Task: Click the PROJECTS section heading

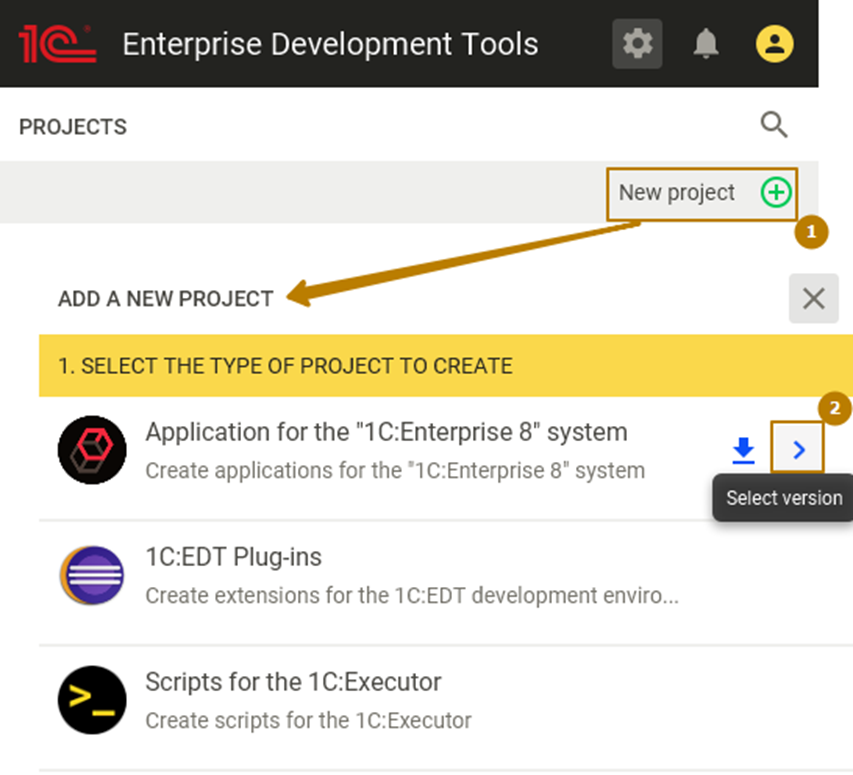Action: tap(73, 127)
